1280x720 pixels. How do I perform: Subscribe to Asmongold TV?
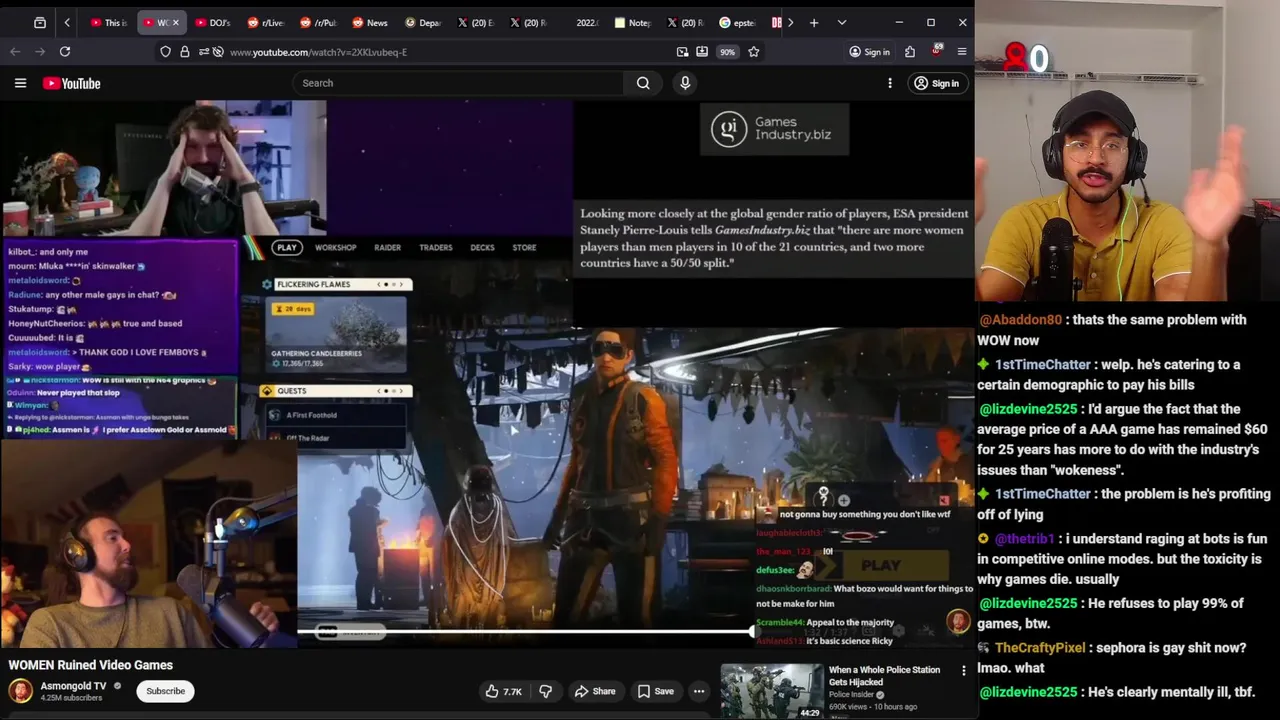coord(166,691)
